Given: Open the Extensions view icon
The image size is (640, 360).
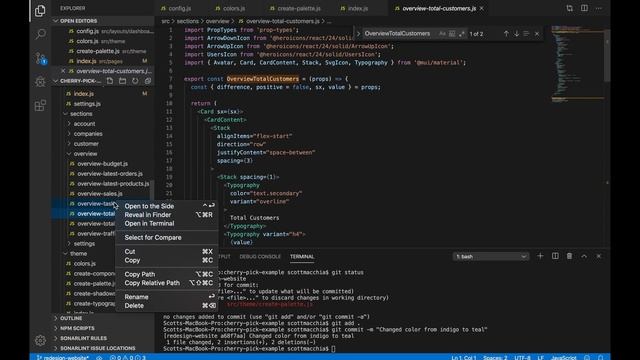Looking at the screenshot, I should pyautogui.click(x=40, y=106).
